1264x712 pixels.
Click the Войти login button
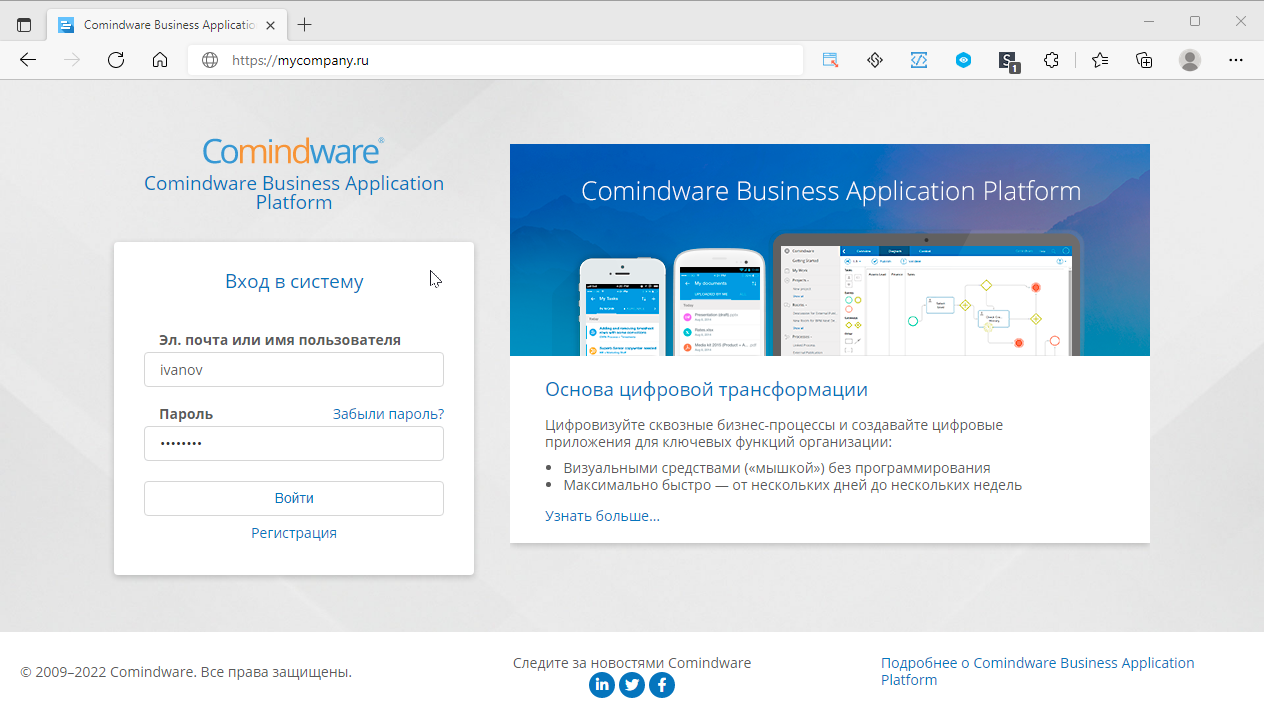294,498
